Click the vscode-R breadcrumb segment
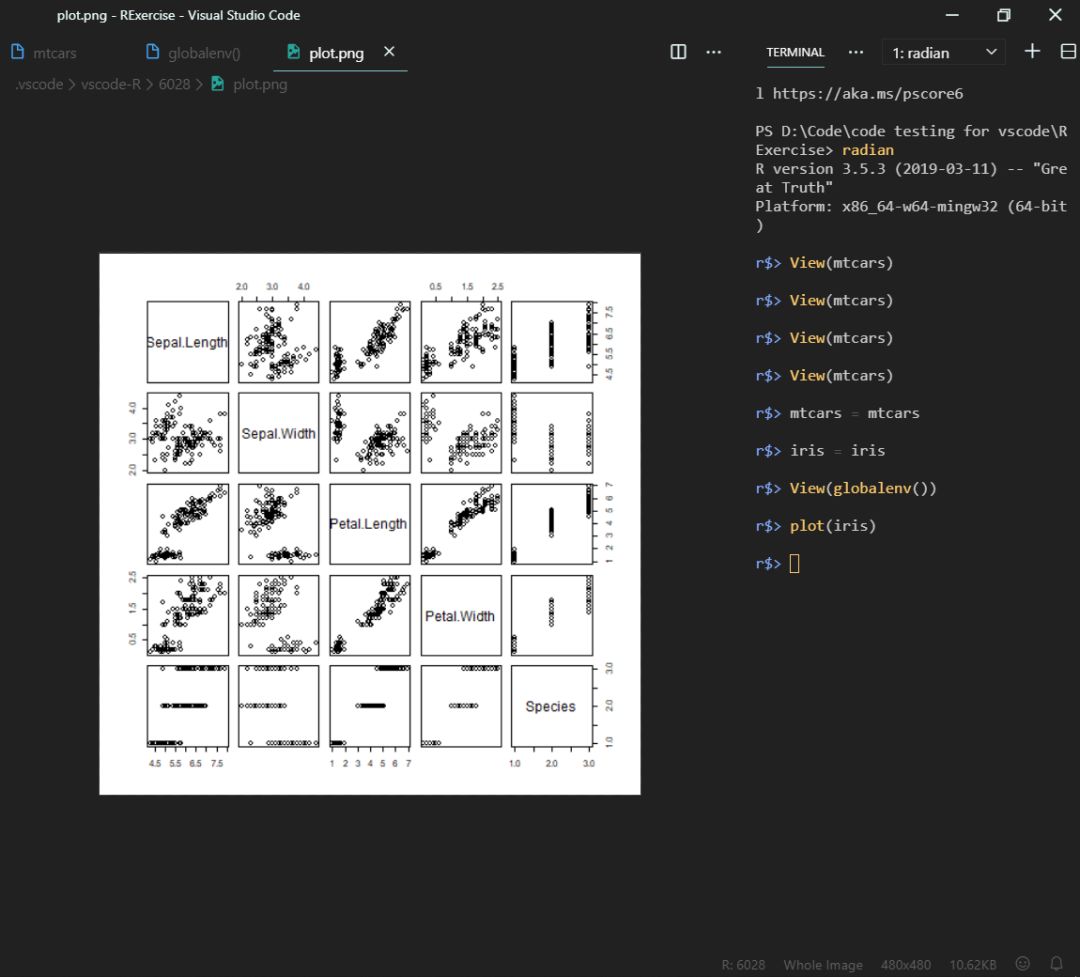This screenshot has width=1080, height=977. click(111, 84)
